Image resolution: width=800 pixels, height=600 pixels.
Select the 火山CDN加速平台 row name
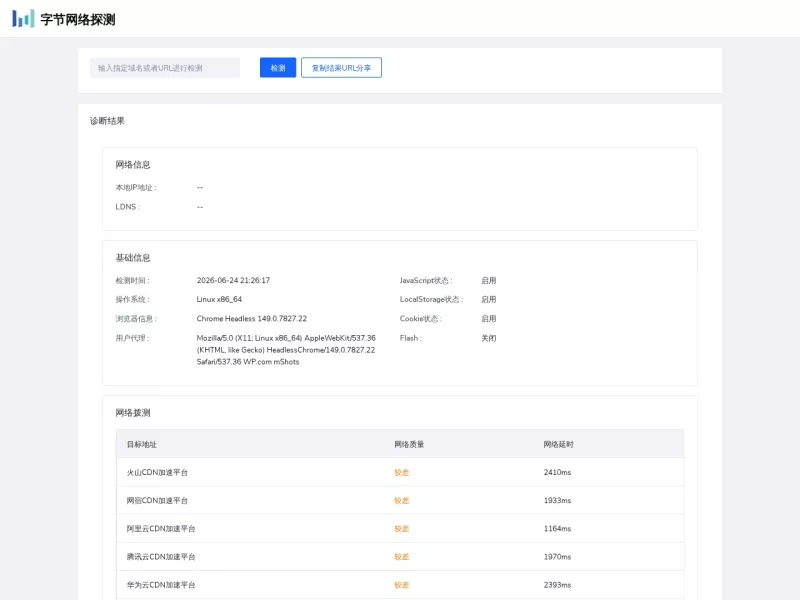[x=157, y=472]
